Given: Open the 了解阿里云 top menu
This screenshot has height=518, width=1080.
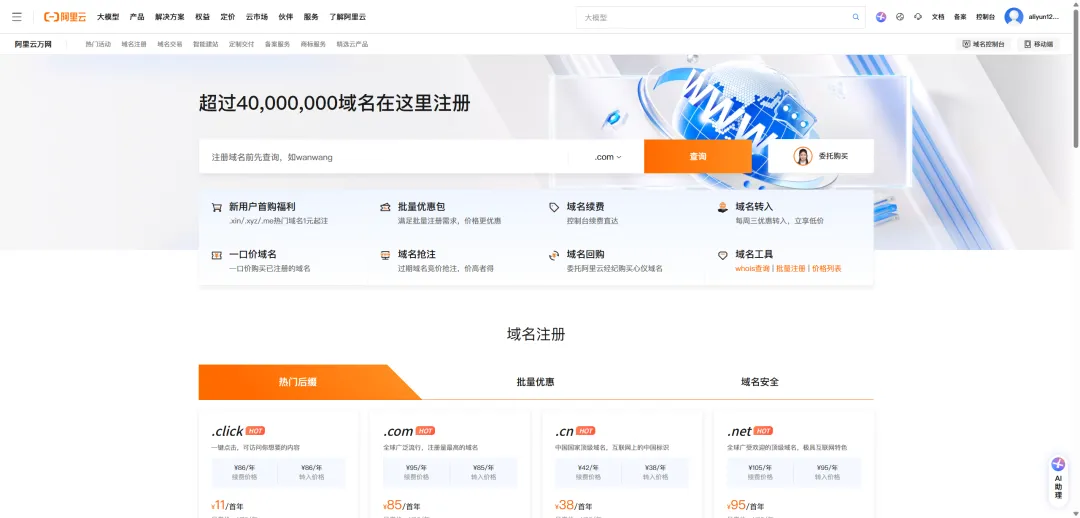Looking at the screenshot, I should [x=347, y=17].
